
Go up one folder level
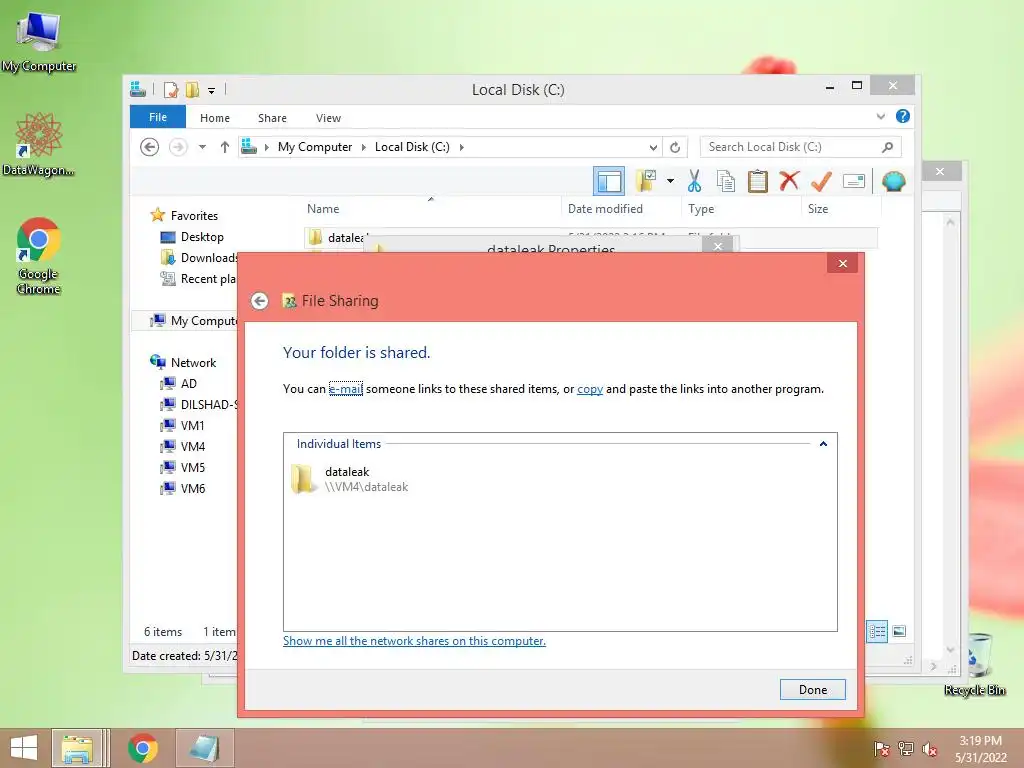tap(225, 147)
